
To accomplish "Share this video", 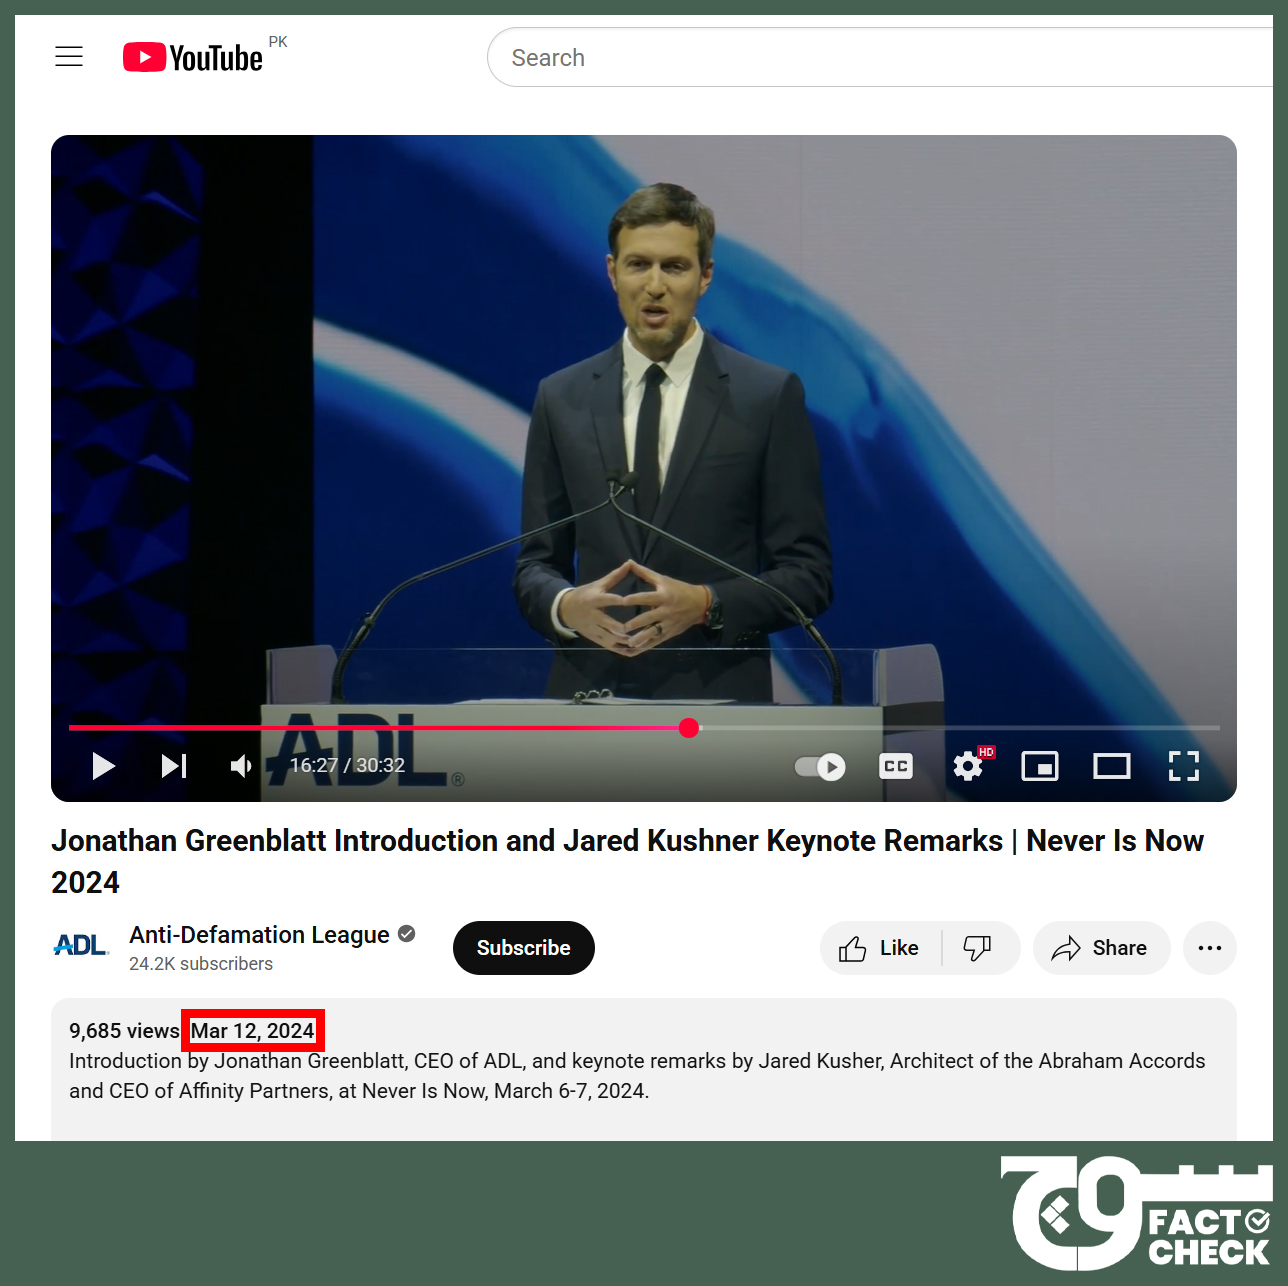I will pyautogui.click(x=1101, y=948).
